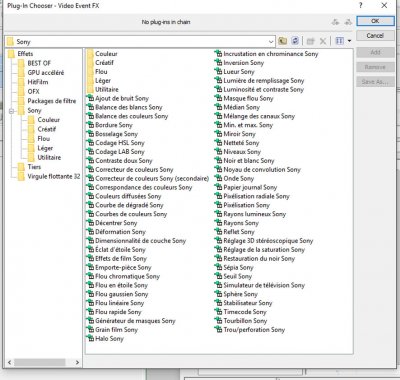The height and width of the screenshot is (380, 400).
Task: Select the HitFilm folder in tree
Action: (38, 82)
